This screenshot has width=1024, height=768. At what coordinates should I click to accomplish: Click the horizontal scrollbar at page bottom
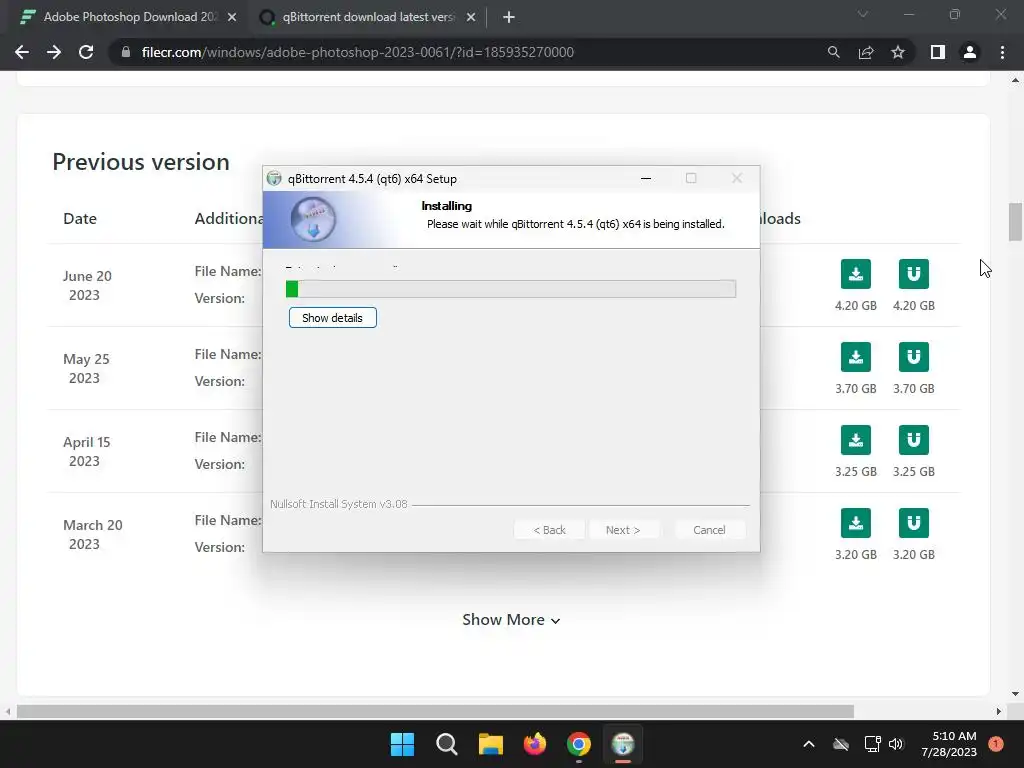(x=435, y=711)
